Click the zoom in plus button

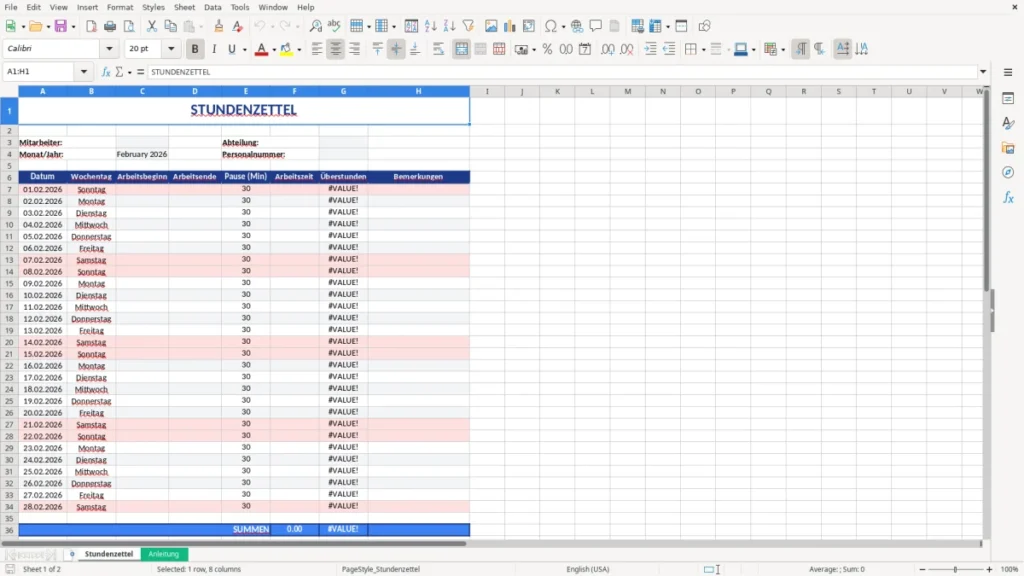tap(989, 569)
